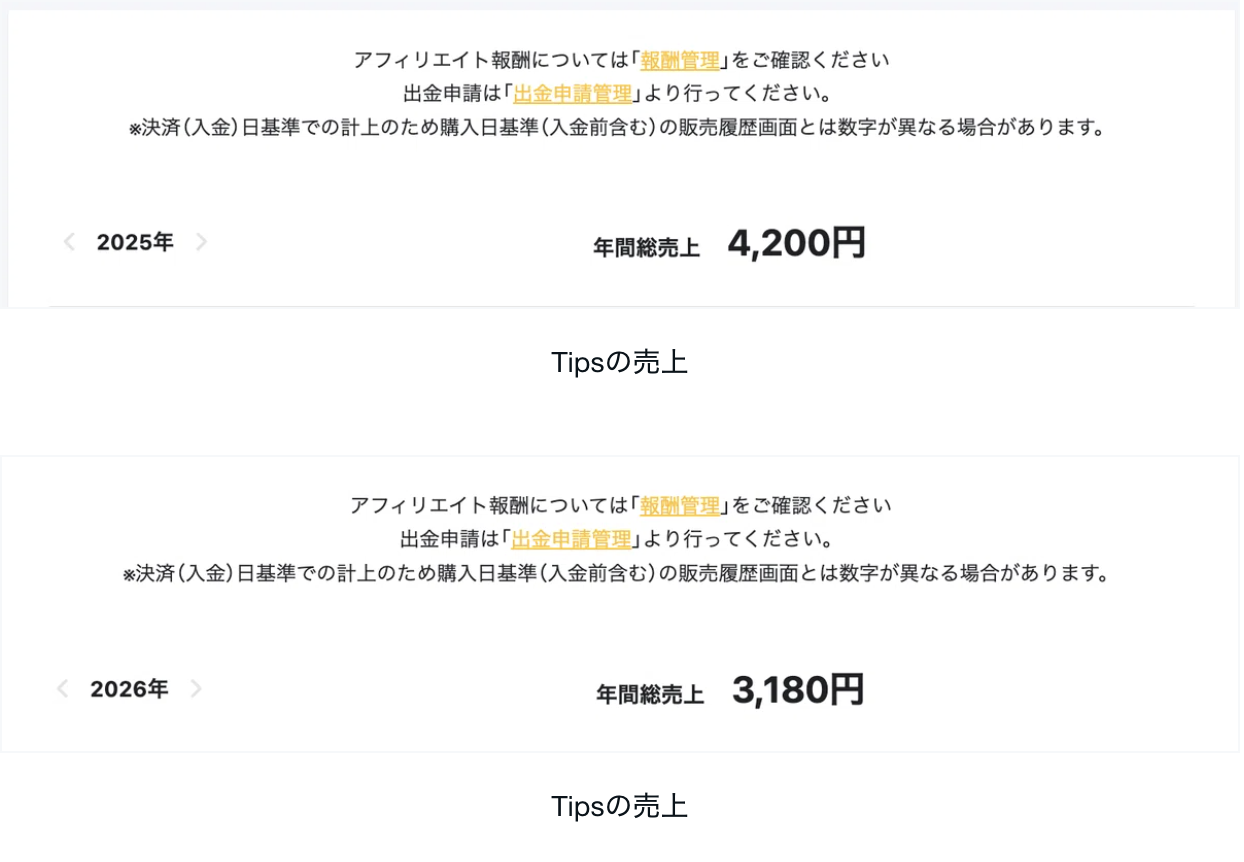The height and width of the screenshot is (862, 1244).
Task: Click the 3,180円 annual sales amount
Action: 797,690
